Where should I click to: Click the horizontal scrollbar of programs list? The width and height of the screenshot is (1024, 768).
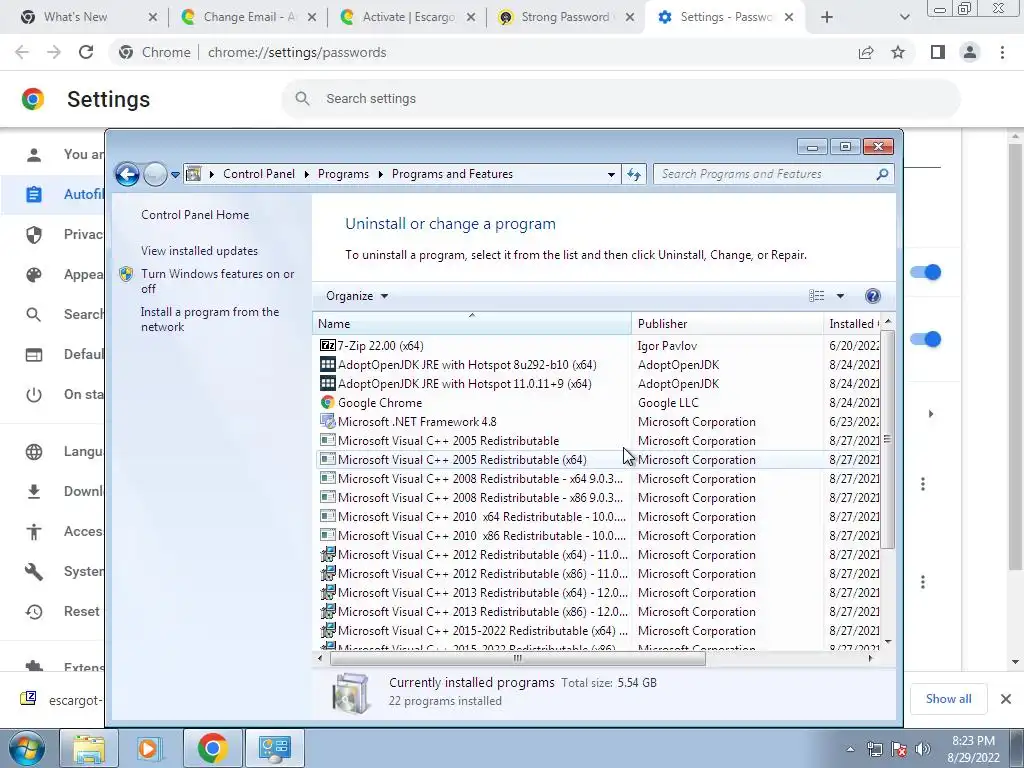click(518, 658)
